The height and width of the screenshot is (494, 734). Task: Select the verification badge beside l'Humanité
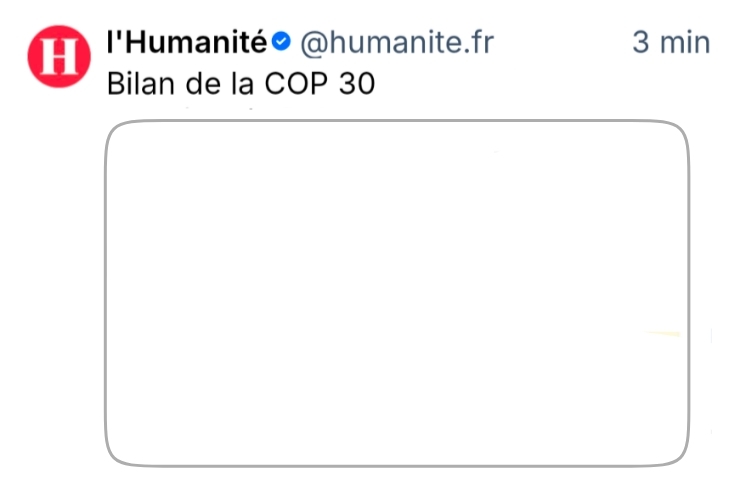point(281,42)
